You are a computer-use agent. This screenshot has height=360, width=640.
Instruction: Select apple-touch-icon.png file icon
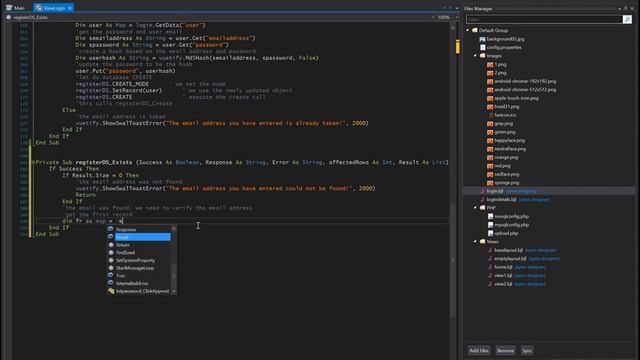(x=490, y=98)
